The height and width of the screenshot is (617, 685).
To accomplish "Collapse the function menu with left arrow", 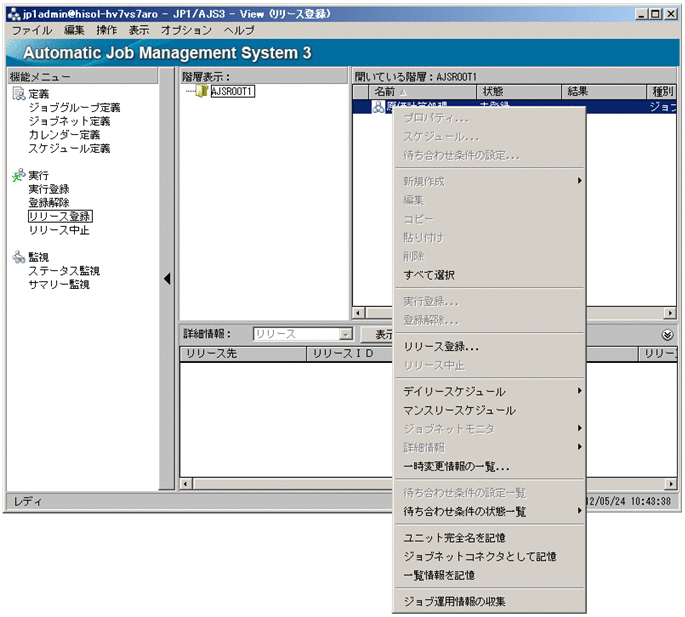I will pyautogui.click(x=167, y=279).
